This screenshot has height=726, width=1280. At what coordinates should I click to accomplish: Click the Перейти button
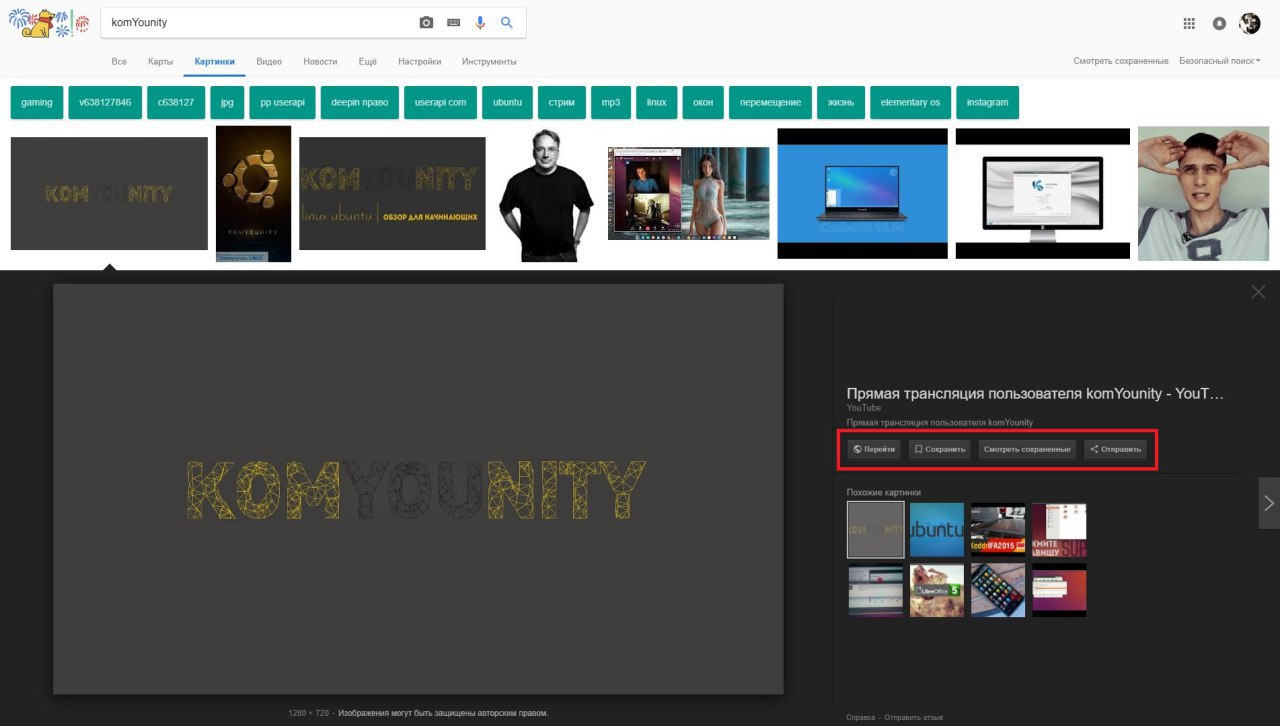point(874,449)
